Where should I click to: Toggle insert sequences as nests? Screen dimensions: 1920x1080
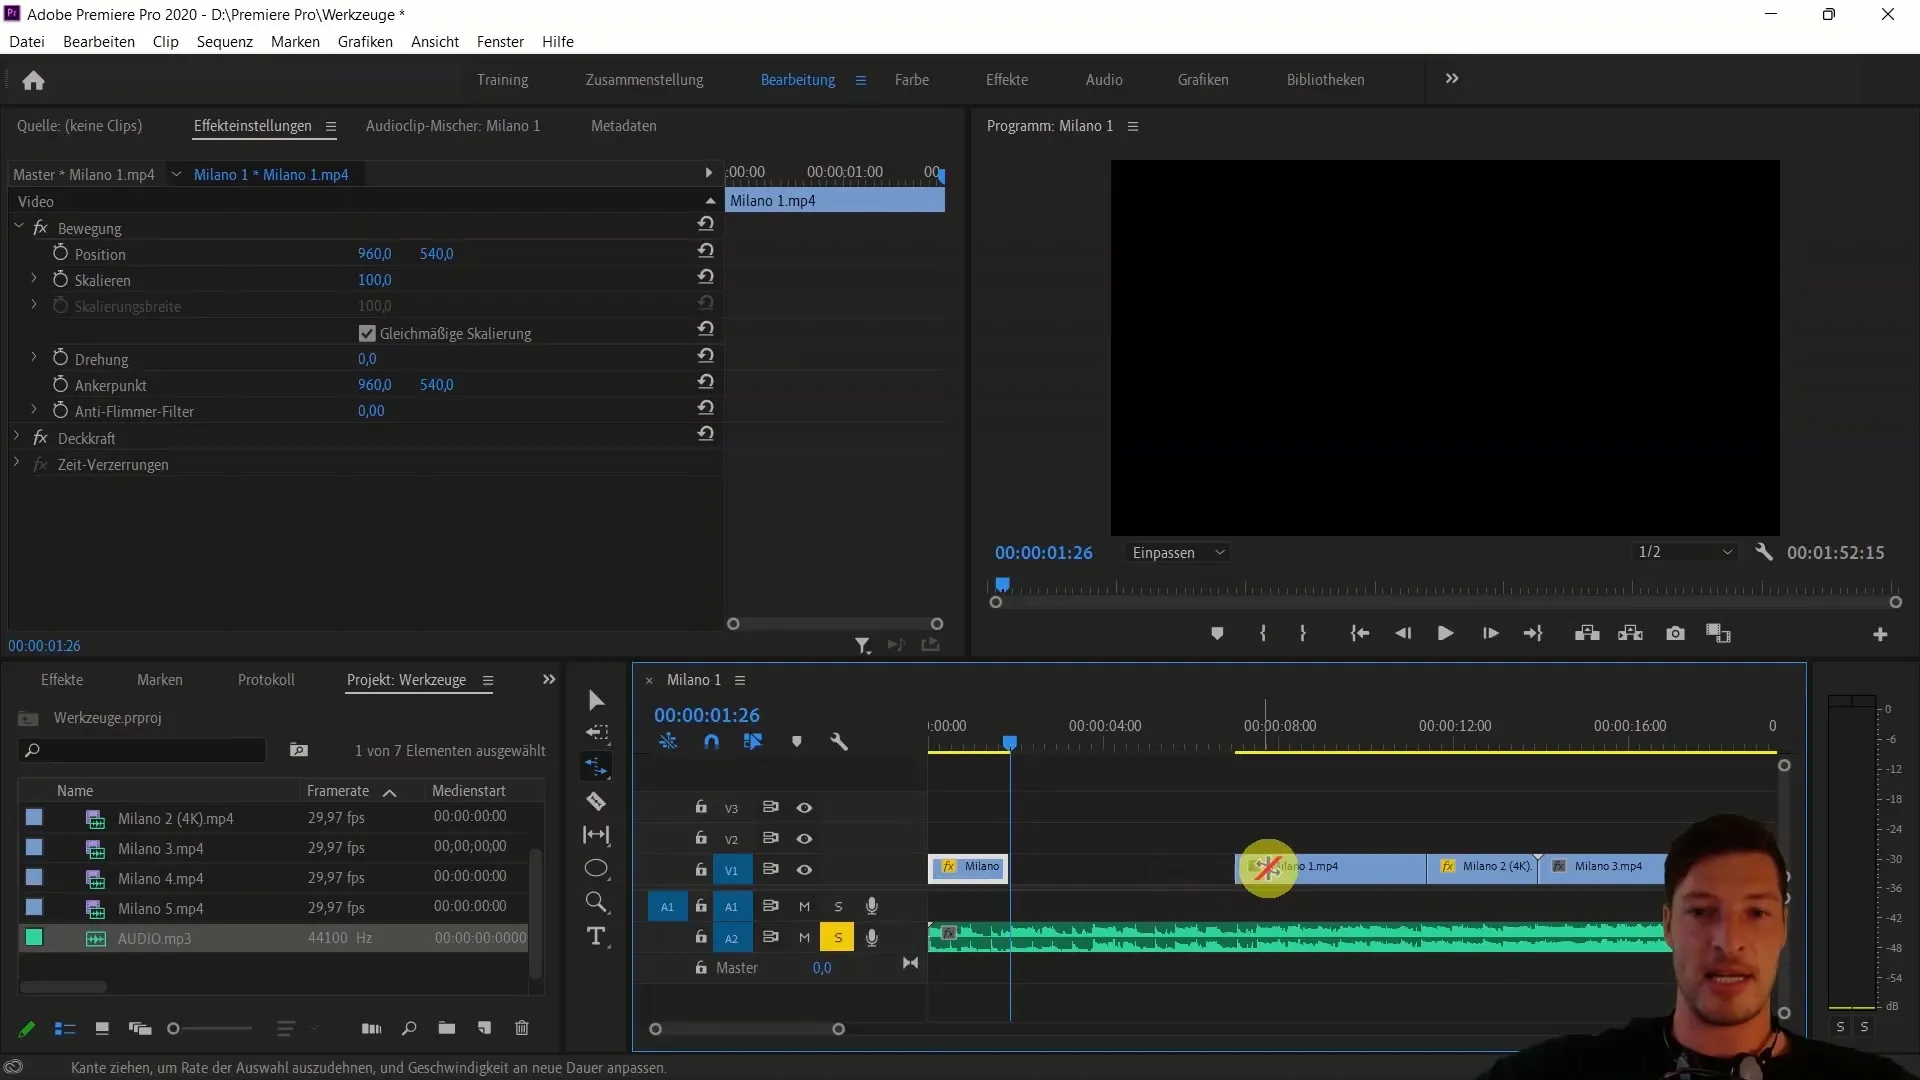668,742
